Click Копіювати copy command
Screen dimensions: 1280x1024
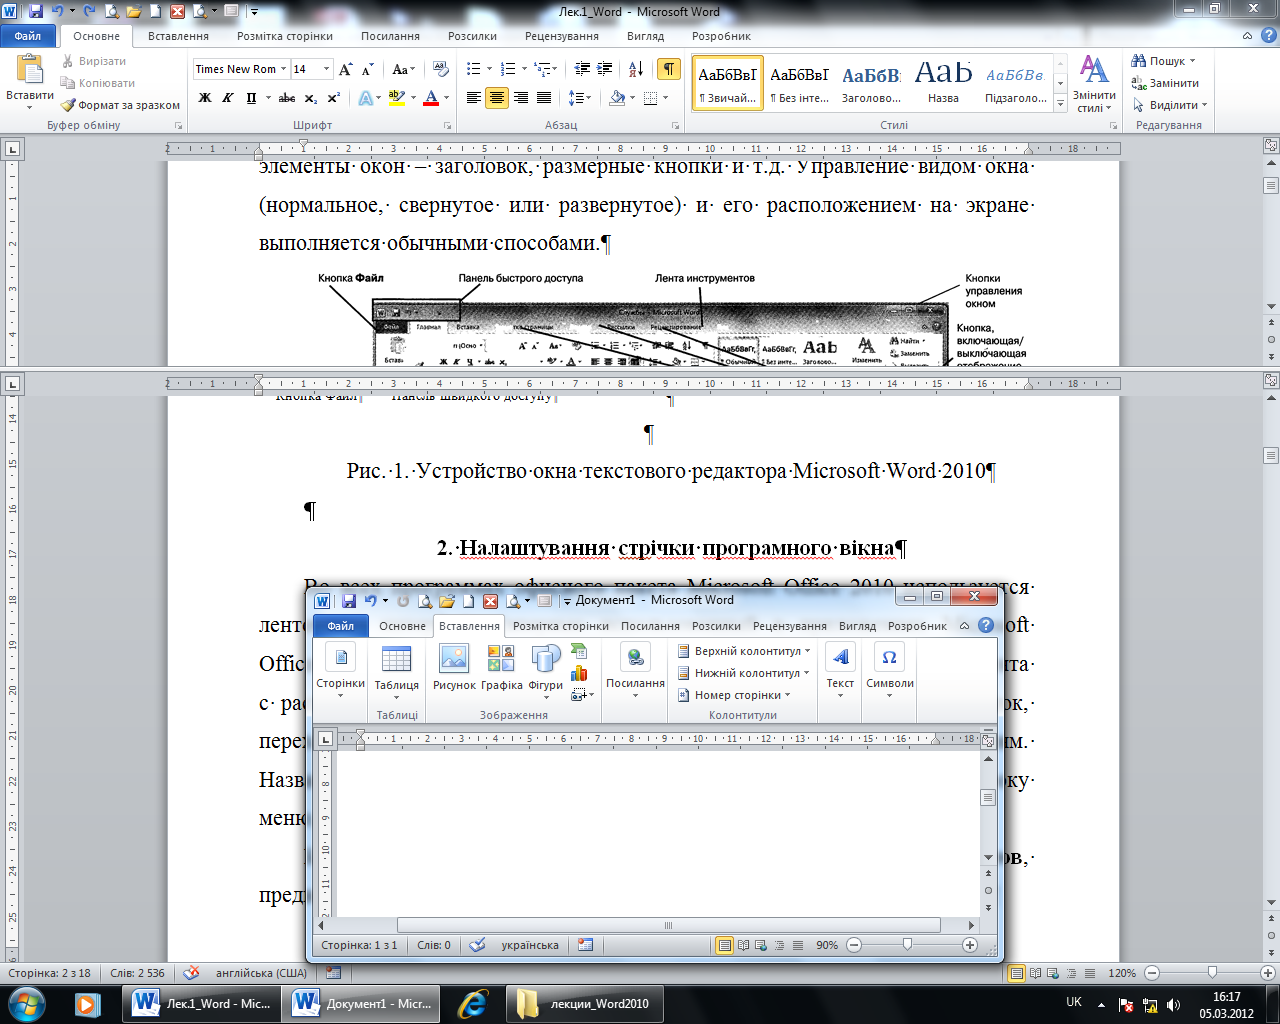point(98,83)
